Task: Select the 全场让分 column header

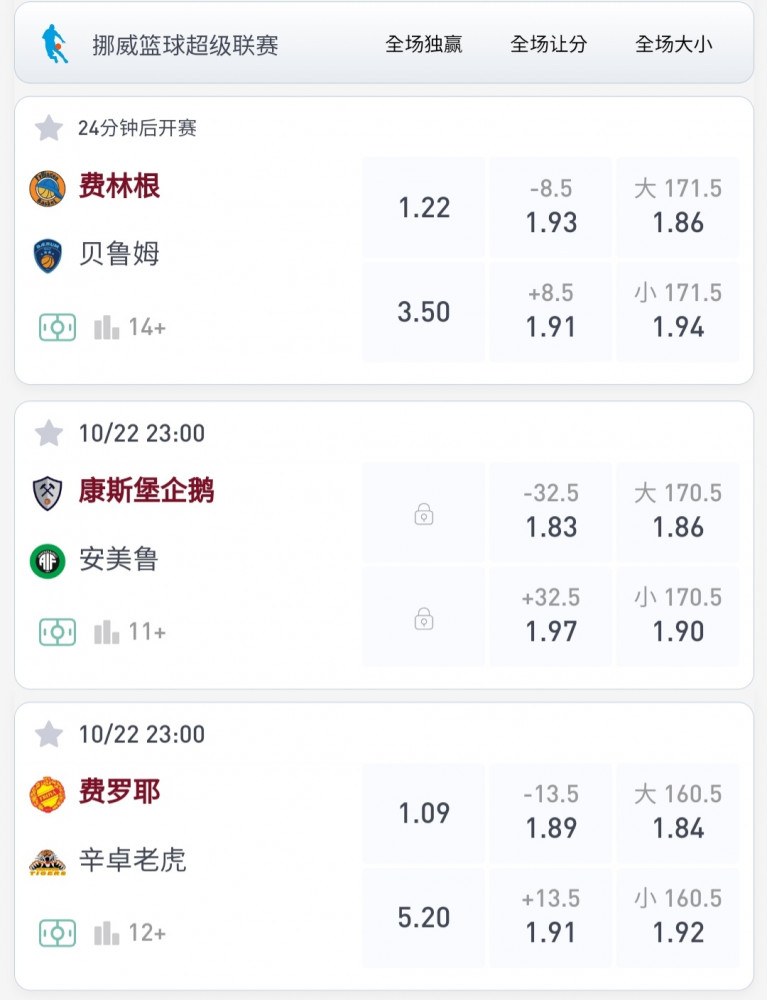Action: click(x=549, y=44)
